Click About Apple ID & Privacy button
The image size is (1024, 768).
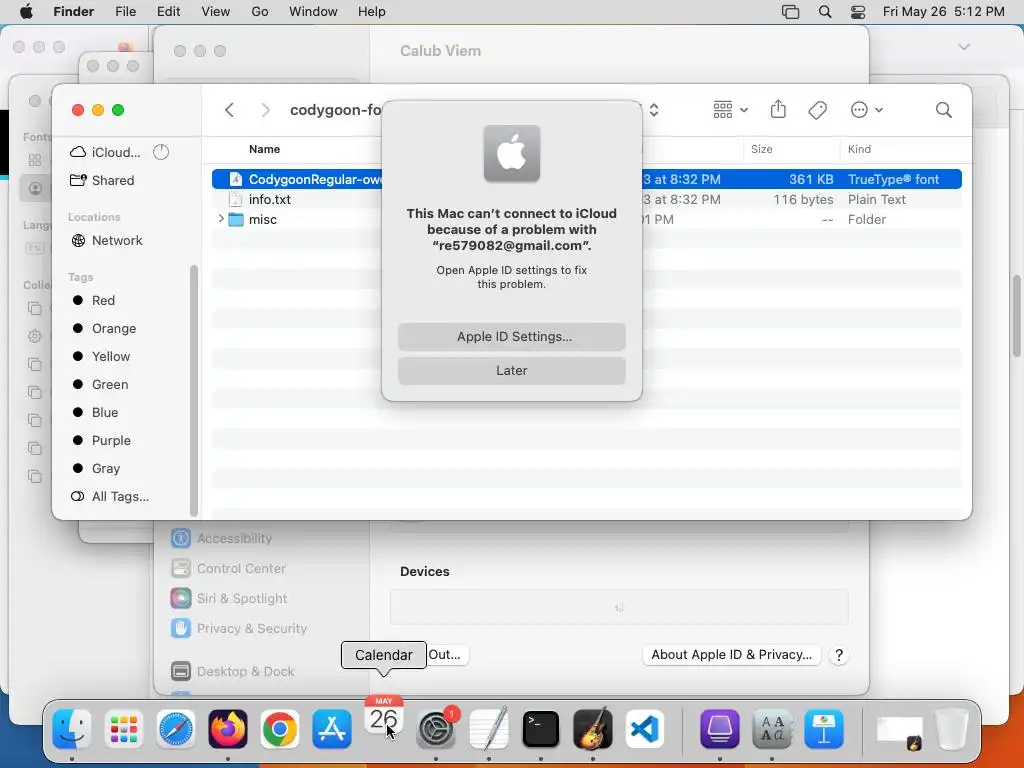pyautogui.click(x=731, y=654)
